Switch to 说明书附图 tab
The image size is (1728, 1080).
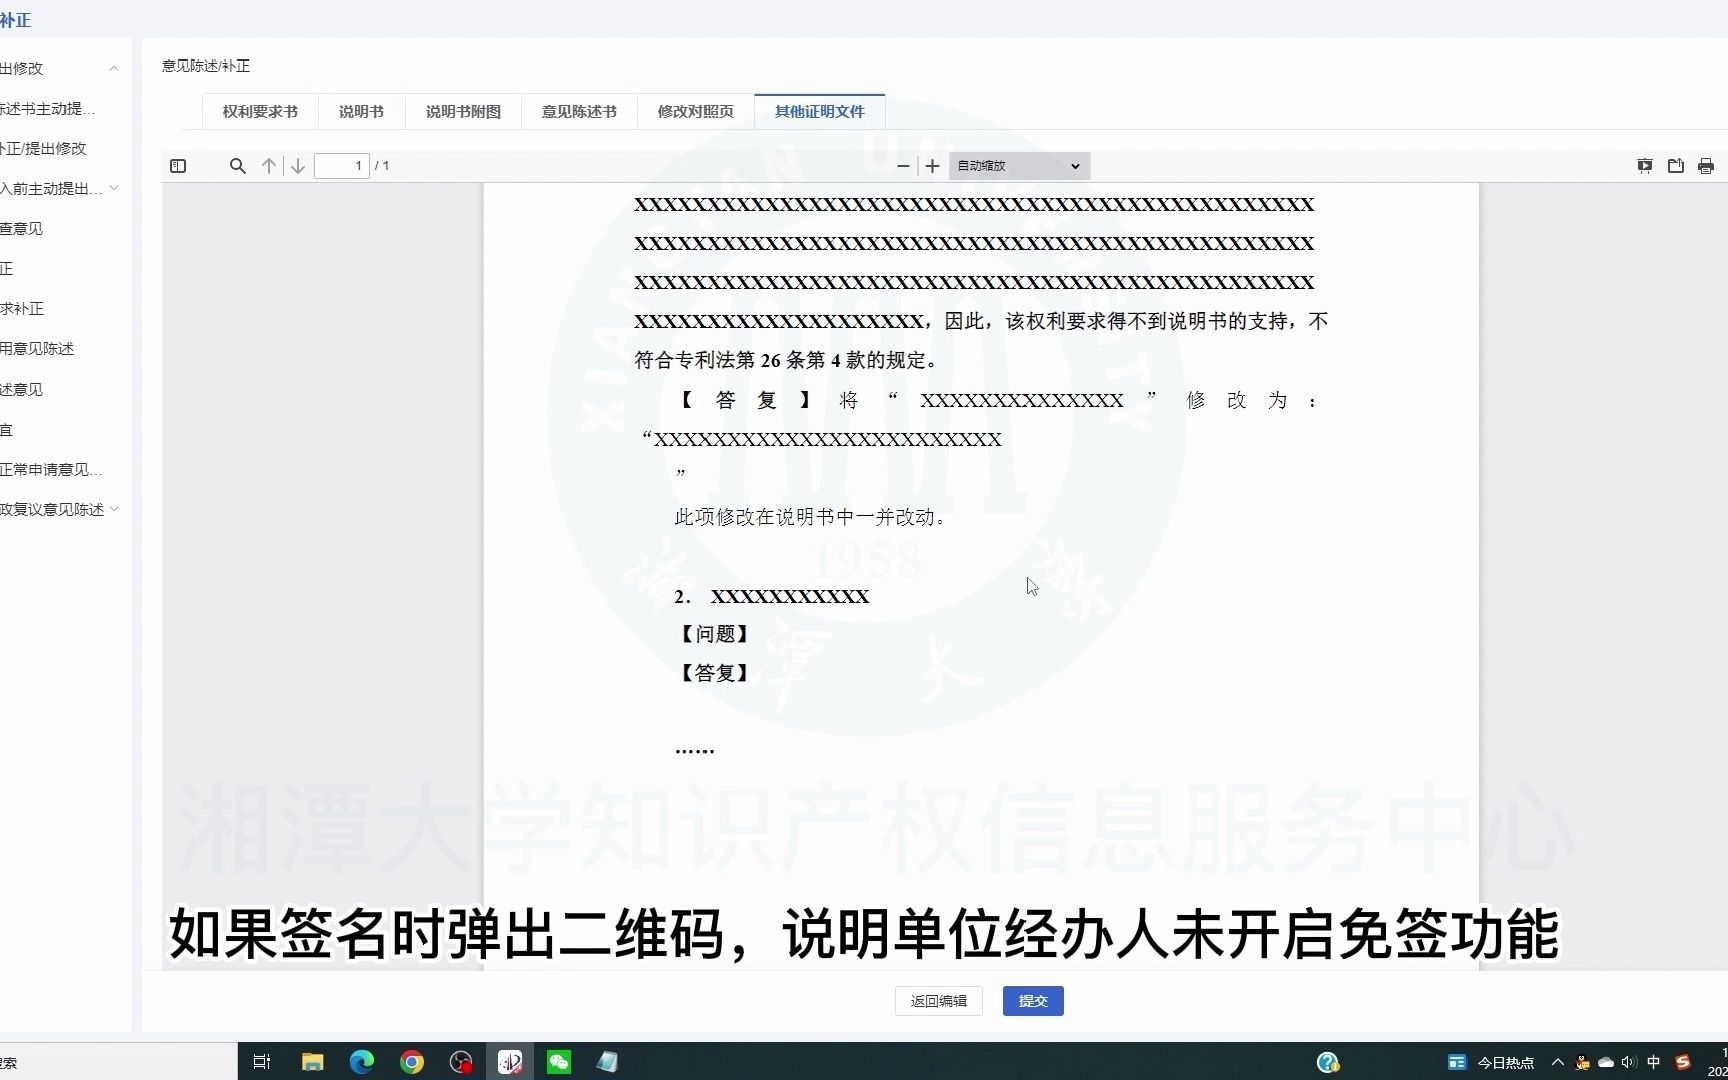[463, 112]
